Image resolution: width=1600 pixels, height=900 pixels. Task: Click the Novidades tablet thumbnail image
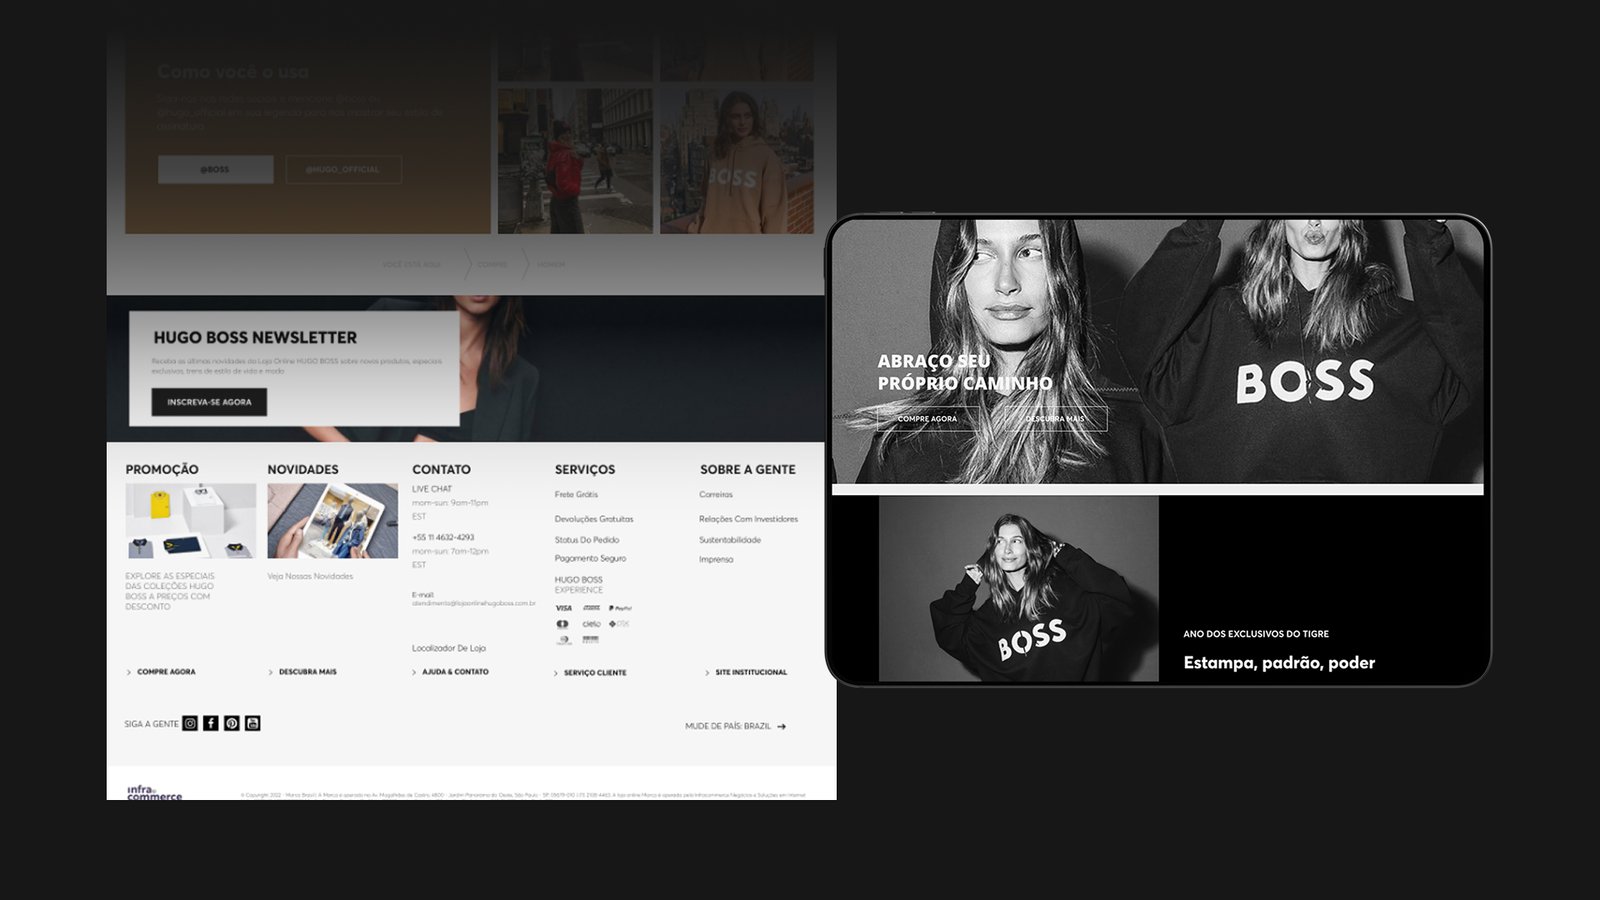332,521
